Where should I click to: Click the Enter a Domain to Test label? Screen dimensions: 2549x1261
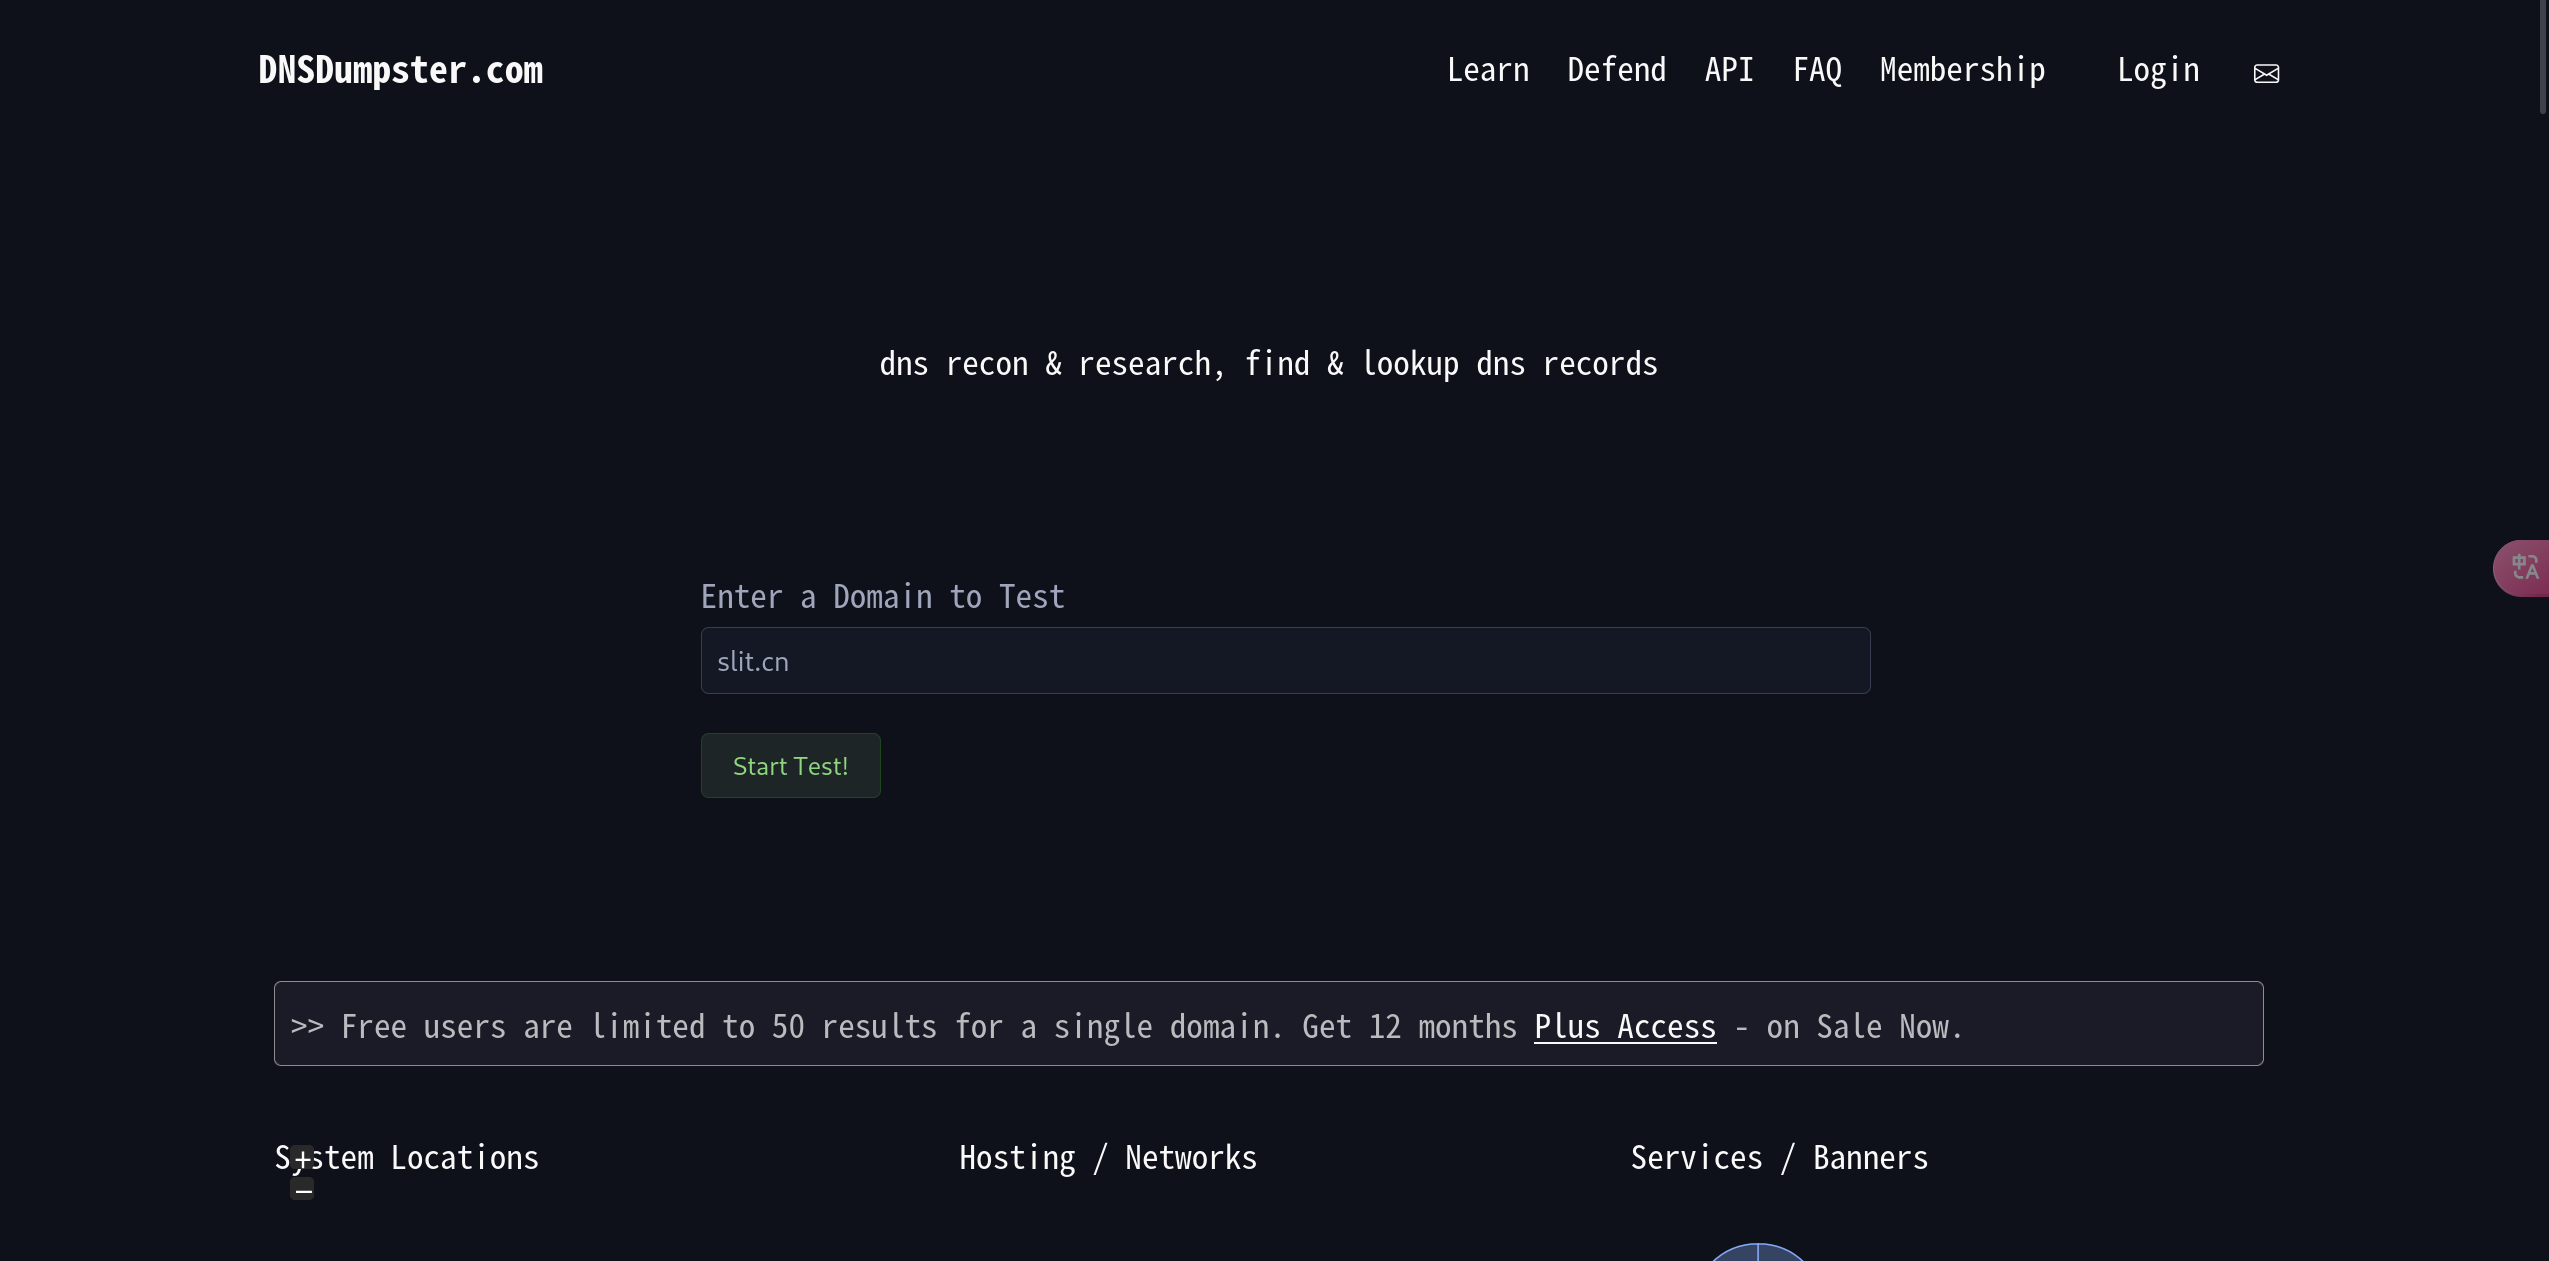882,597
